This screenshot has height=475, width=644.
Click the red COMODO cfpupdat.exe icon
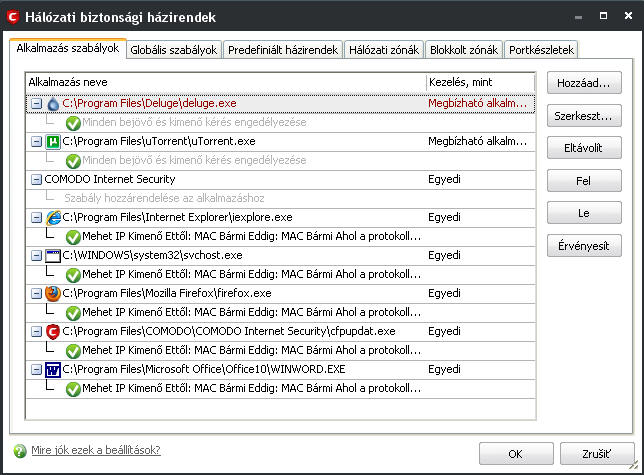click(53, 332)
